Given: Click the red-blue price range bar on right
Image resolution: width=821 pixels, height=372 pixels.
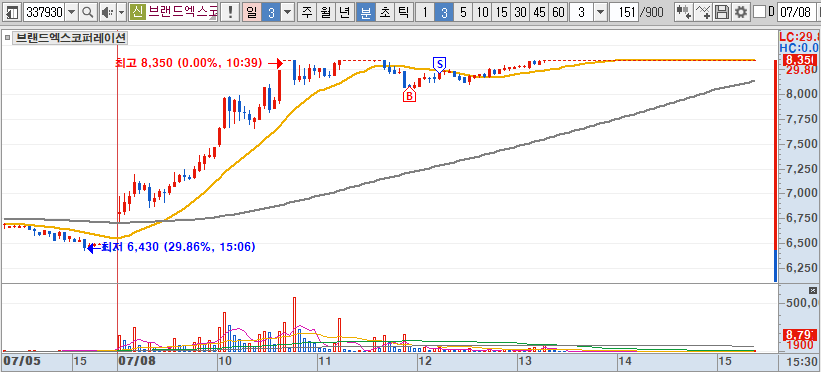Looking at the screenshot, I should [x=775, y=171].
